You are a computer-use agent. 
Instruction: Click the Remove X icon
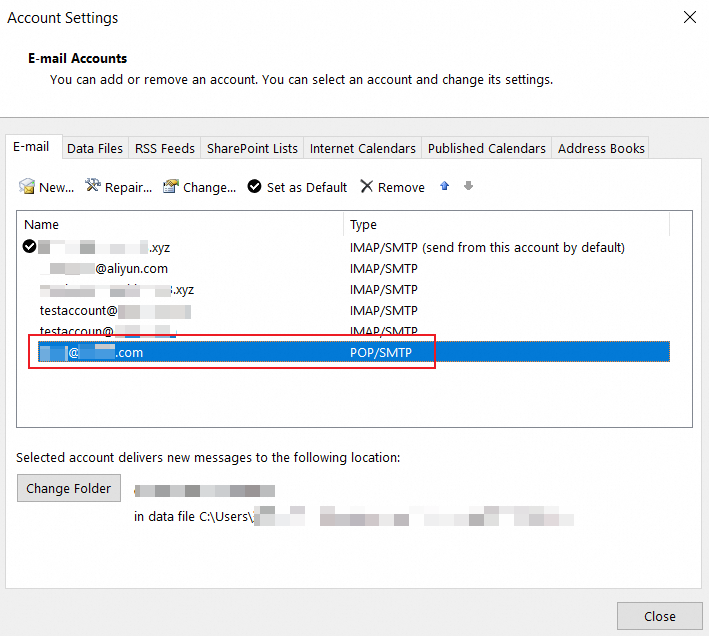[x=367, y=186]
